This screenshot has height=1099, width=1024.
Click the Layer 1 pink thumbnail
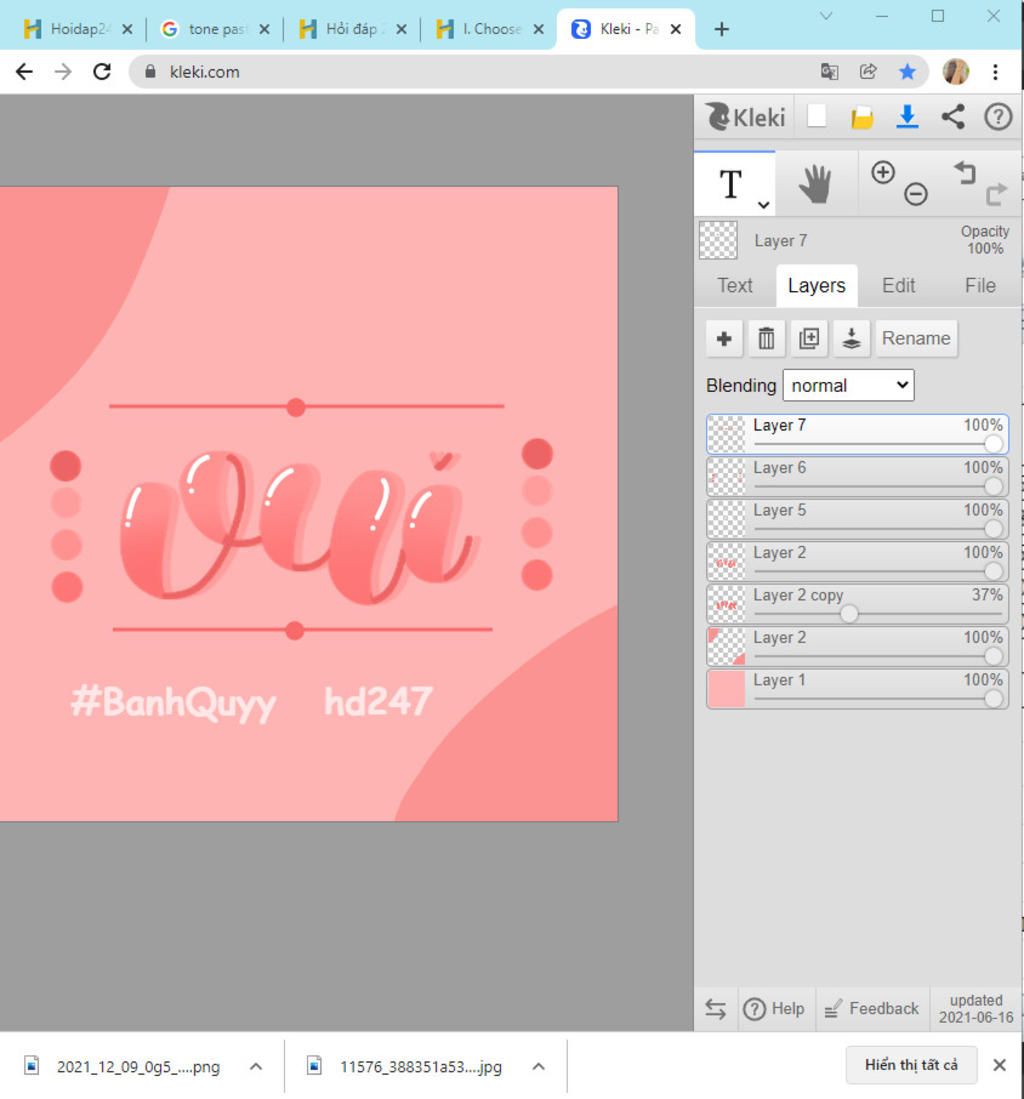tap(726, 689)
